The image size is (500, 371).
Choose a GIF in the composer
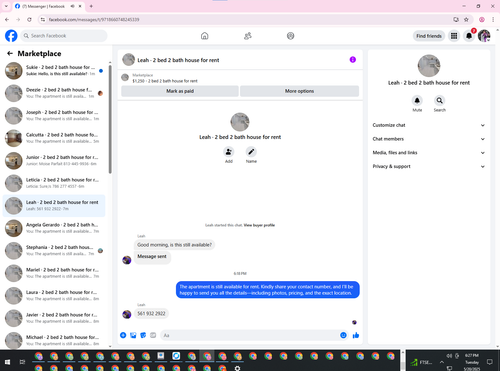[153, 335]
